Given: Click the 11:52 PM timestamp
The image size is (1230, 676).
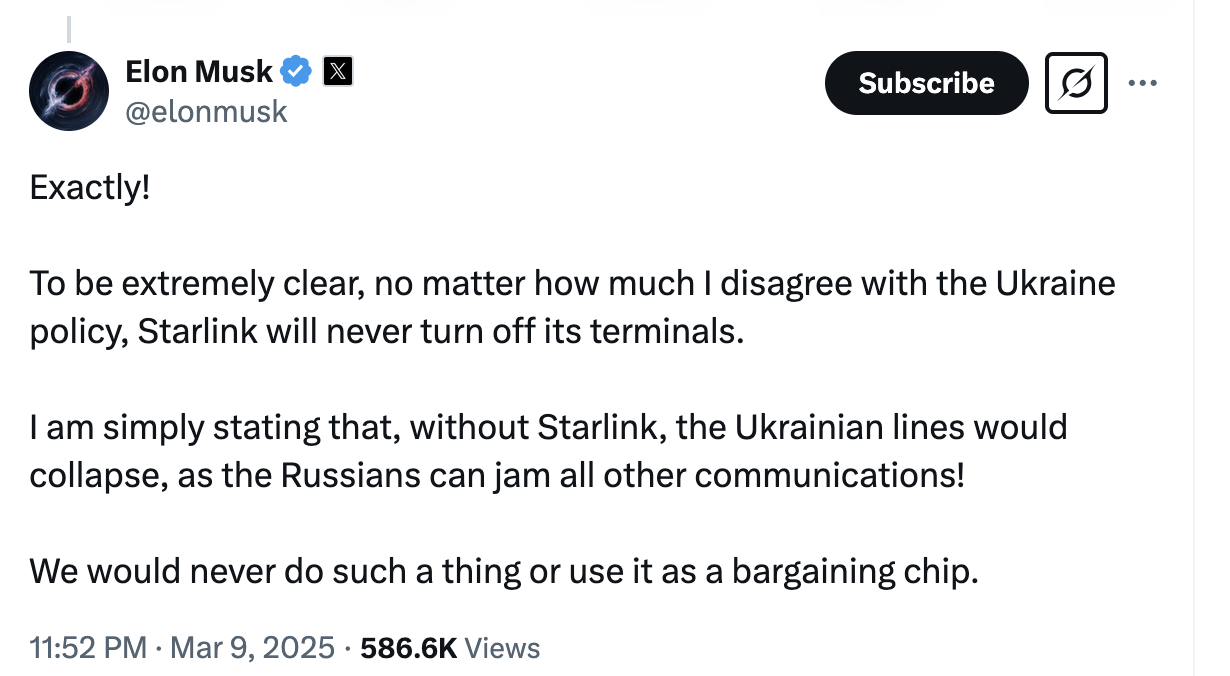Looking at the screenshot, I should (x=88, y=648).
